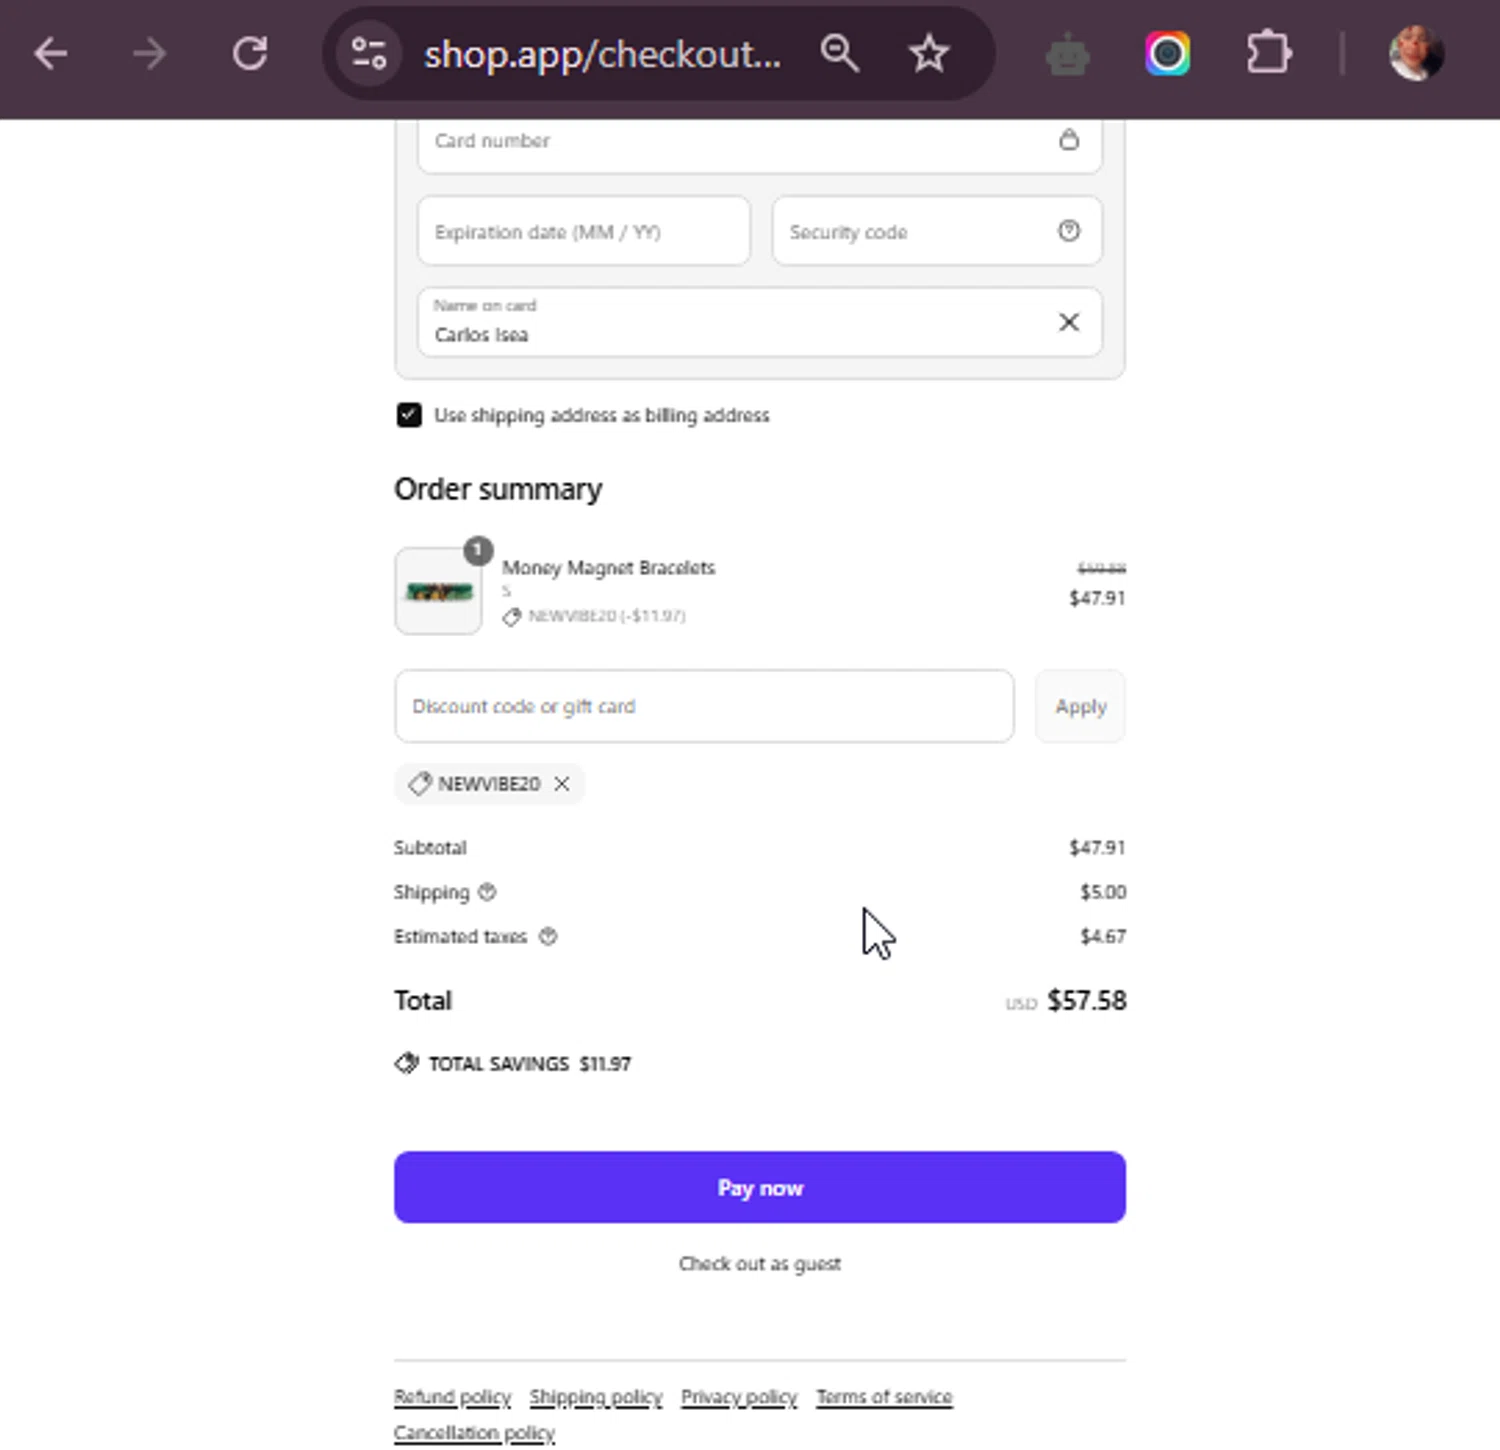Click the colorful circle extension icon

coord(1167,53)
